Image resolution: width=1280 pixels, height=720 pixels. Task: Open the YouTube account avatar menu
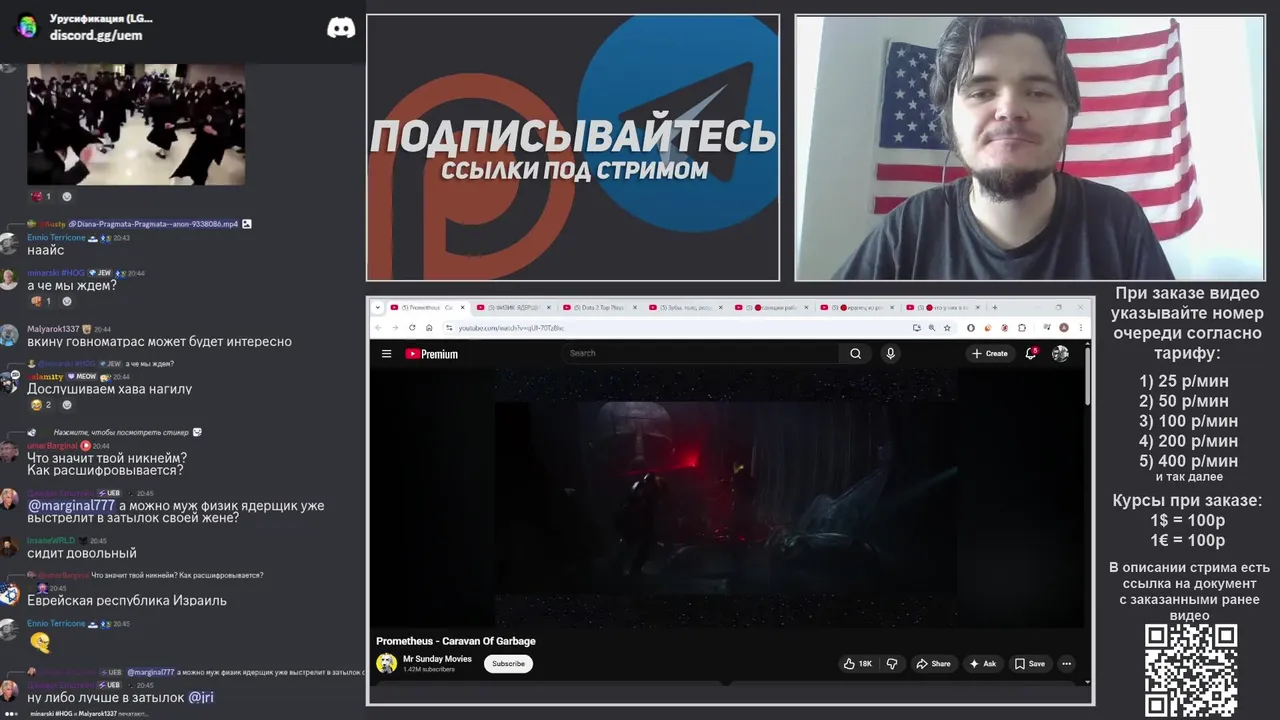pos(1060,353)
